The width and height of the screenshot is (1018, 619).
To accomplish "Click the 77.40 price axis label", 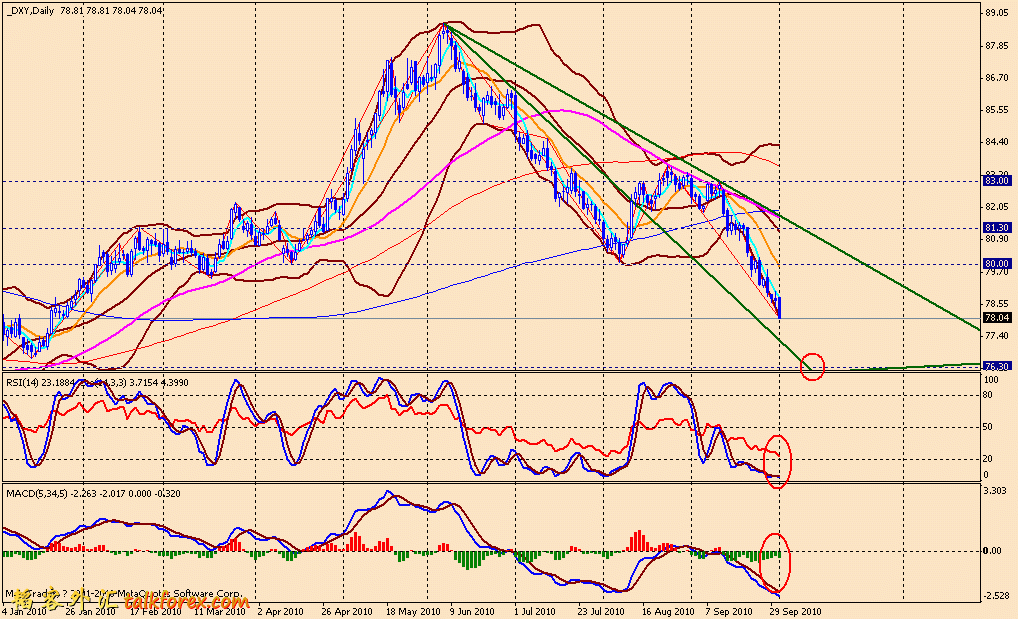I will (995, 336).
